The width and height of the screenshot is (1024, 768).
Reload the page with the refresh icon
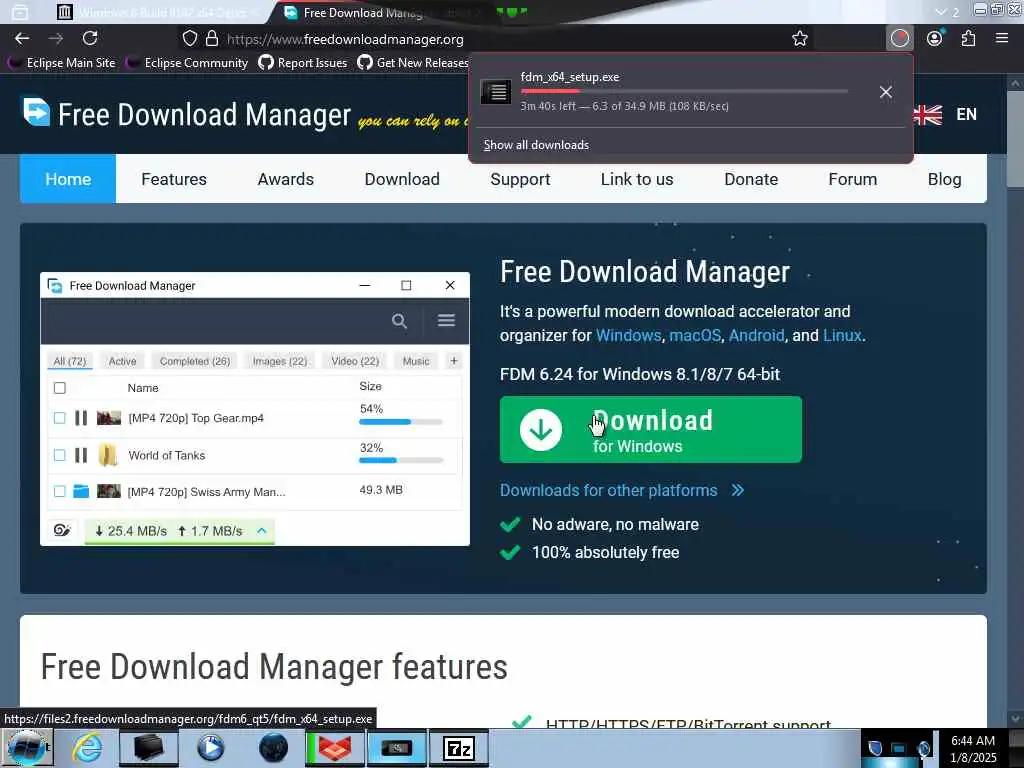pos(90,39)
